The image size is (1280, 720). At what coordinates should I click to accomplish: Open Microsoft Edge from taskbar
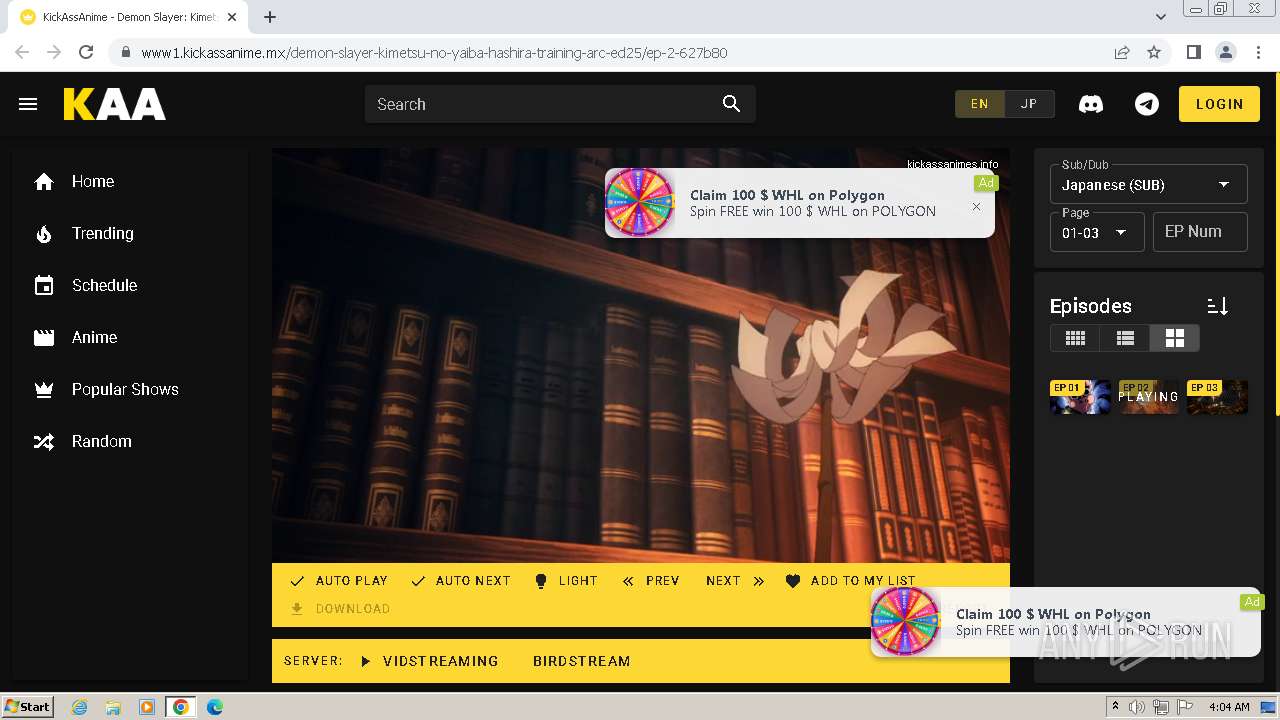click(x=215, y=707)
